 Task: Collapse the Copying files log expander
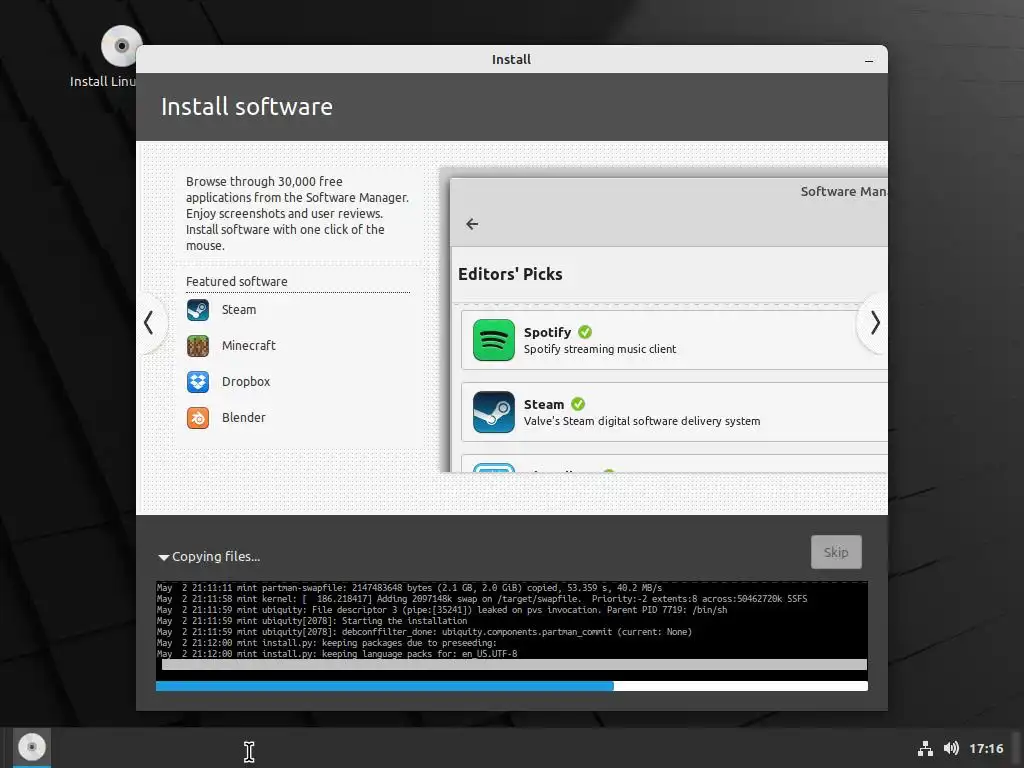[163, 557]
